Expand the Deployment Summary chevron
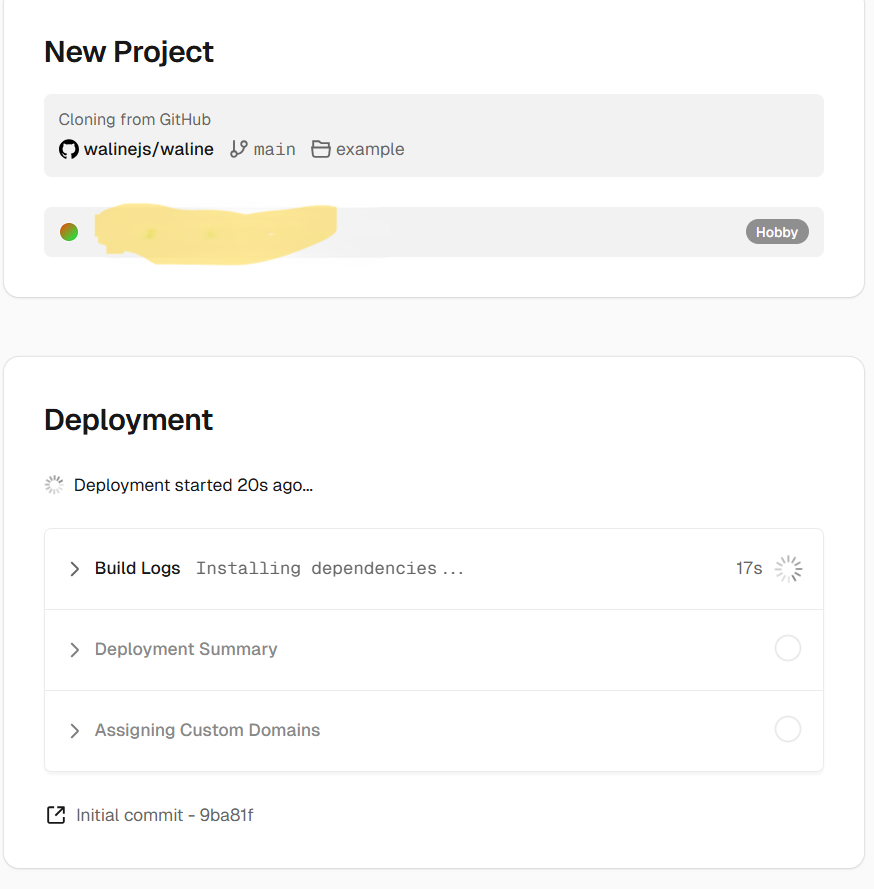Screen dimensions: 874x889 74,650
